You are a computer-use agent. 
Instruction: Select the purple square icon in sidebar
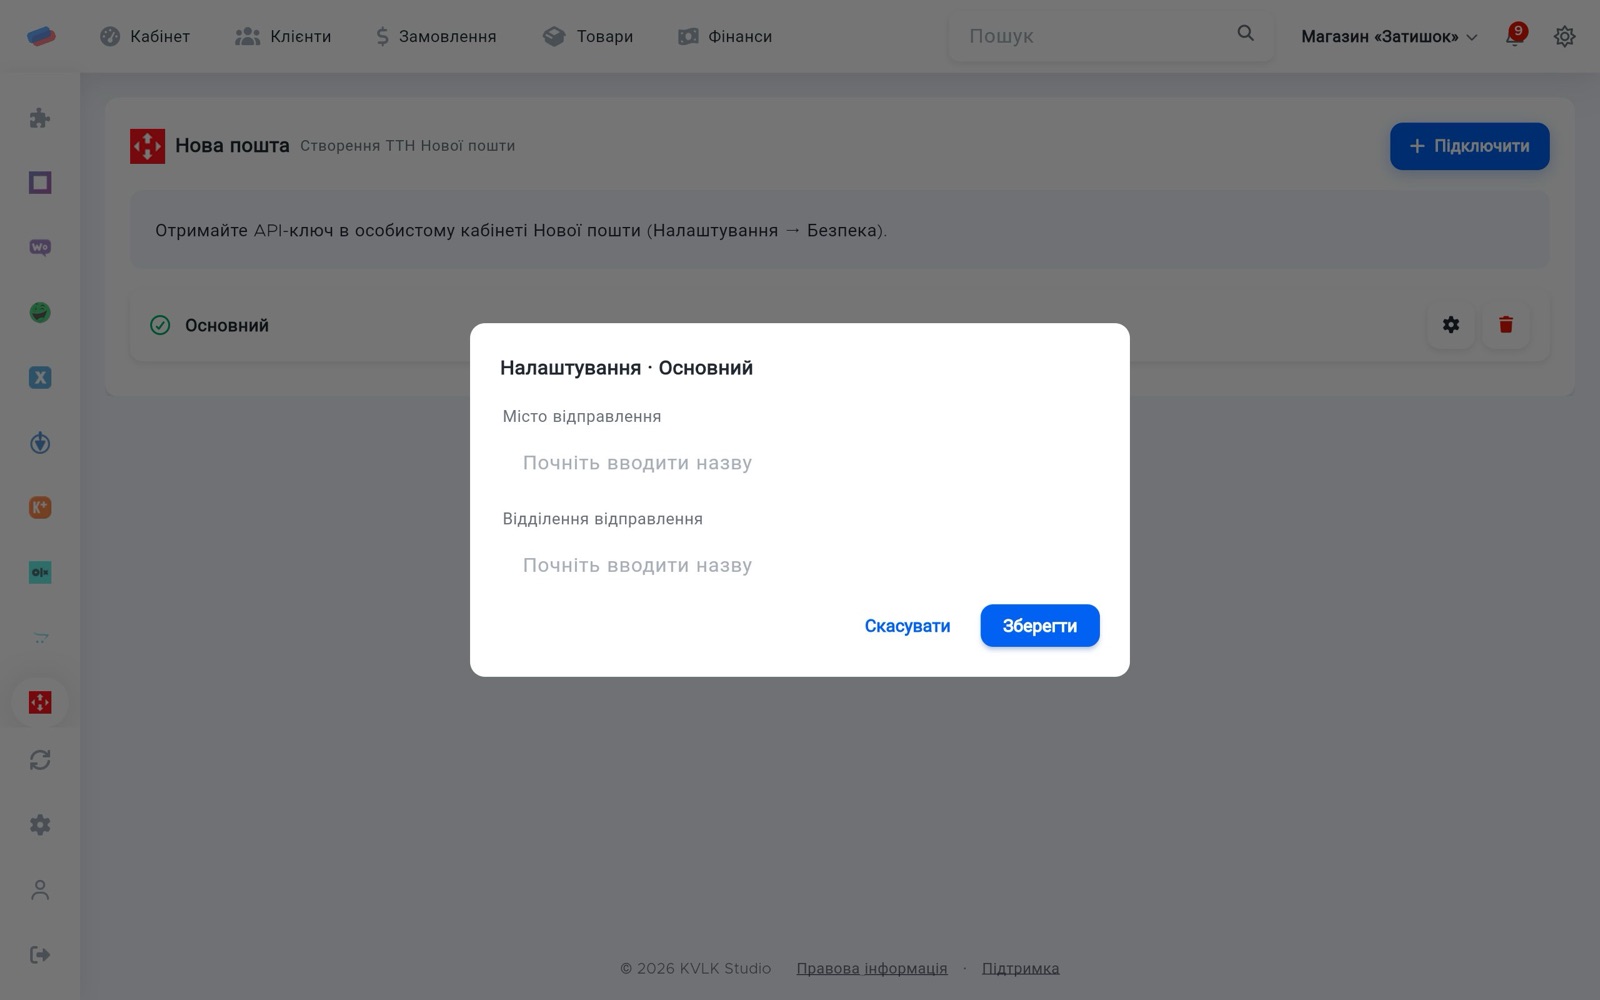click(40, 183)
